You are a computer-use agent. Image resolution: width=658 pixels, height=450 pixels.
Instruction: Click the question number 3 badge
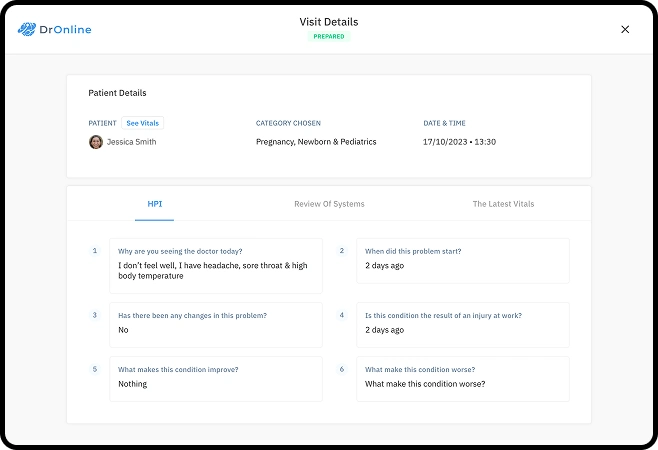click(95, 315)
